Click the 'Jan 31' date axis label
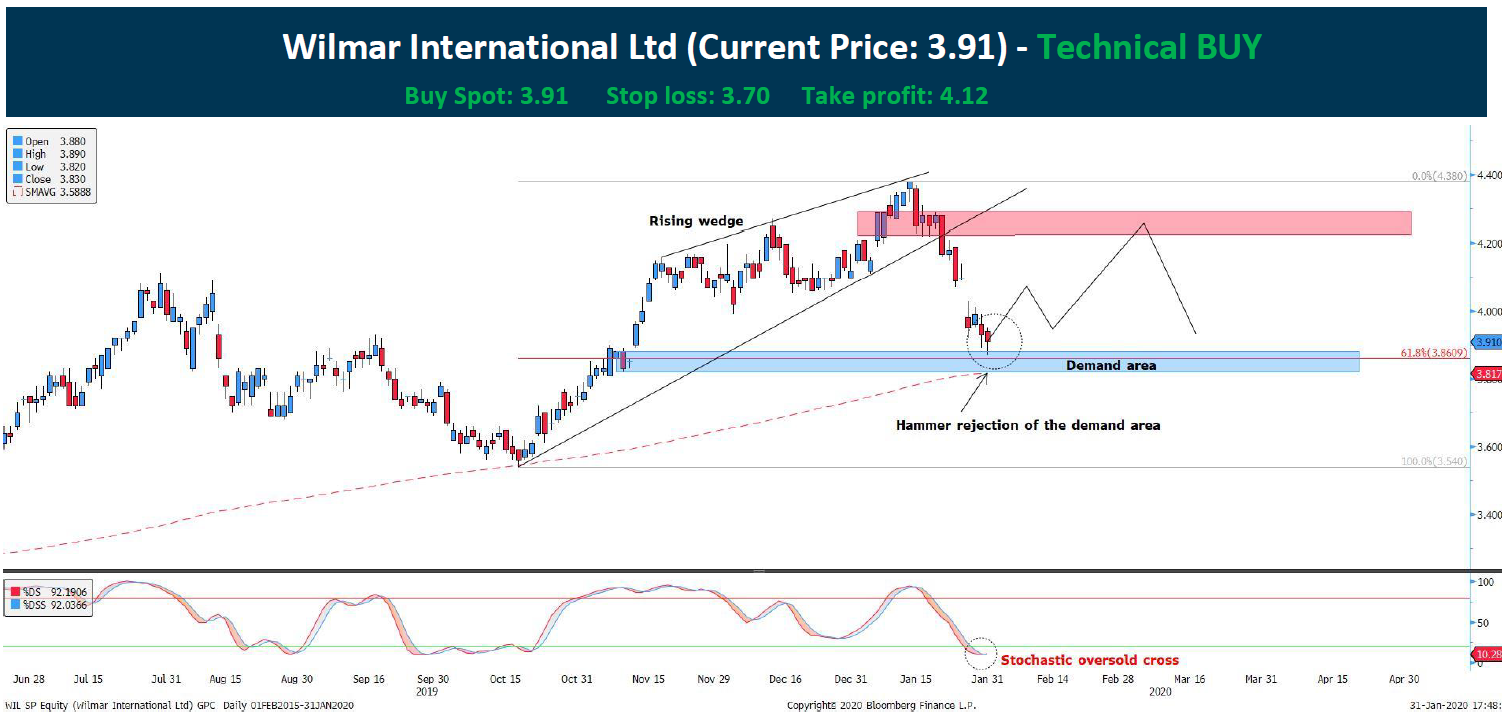Image resolution: width=1508 pixels, height=719 pixels. click(988, 679)
